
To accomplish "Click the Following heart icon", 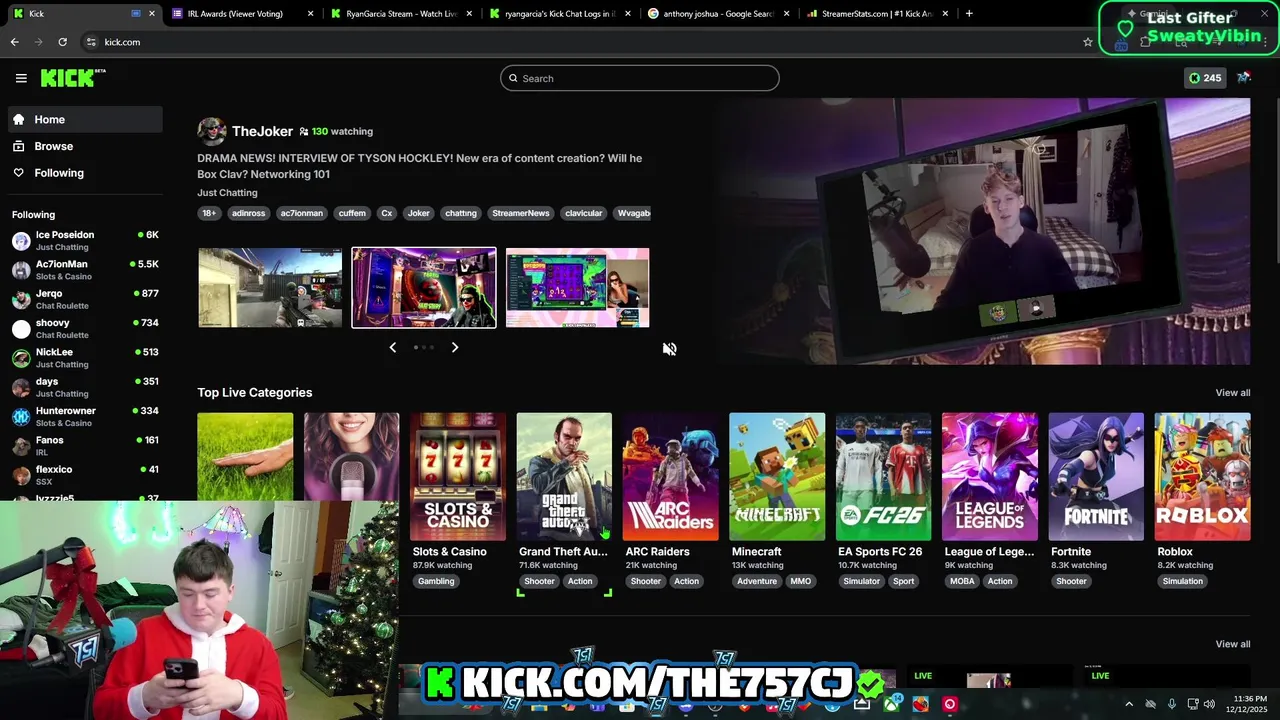I will point(18,173).
